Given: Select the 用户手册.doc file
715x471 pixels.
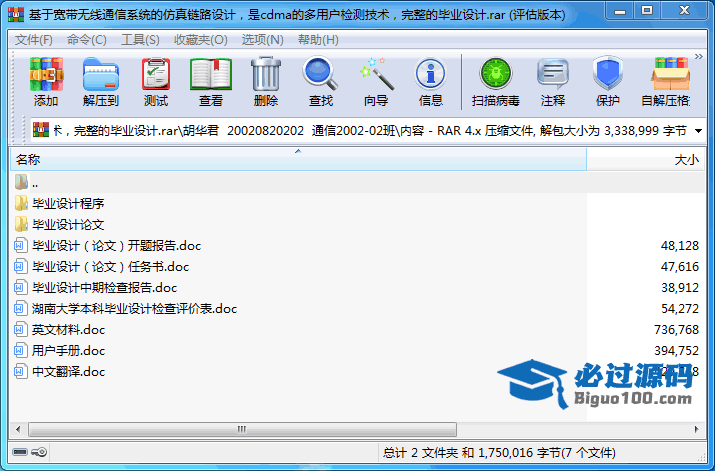Looking at the screenshot, I should coord(68,350).
